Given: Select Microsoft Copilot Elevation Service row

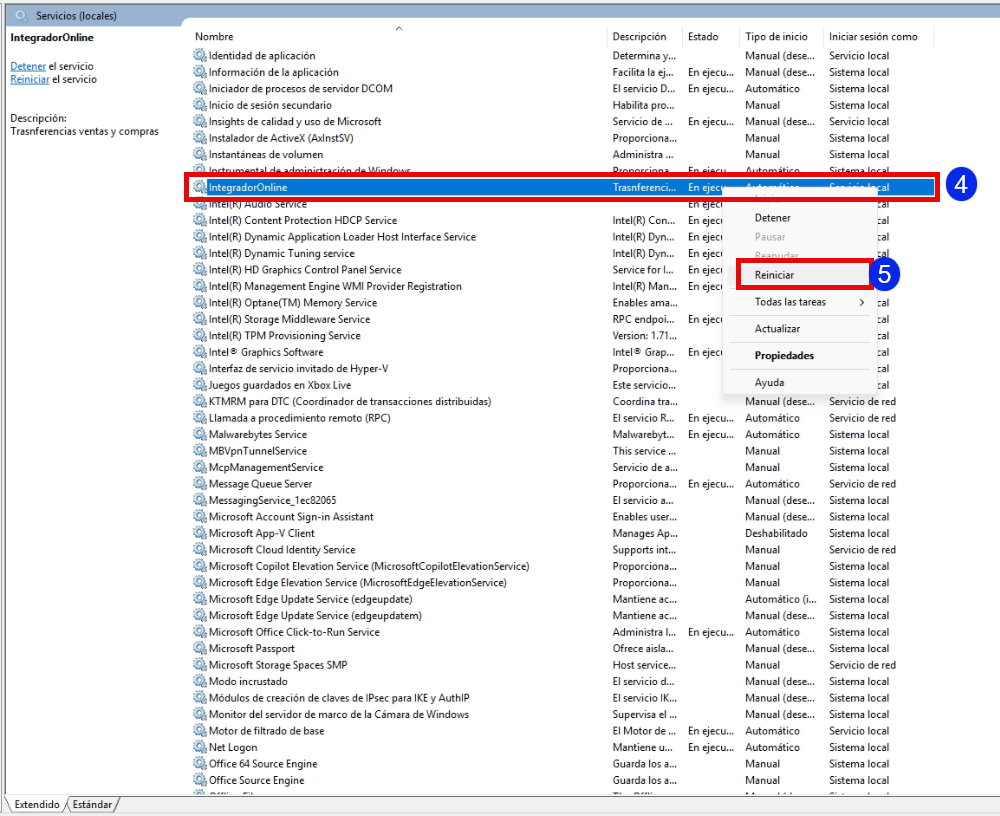Looking at the screenshot, I should [564, 566].
